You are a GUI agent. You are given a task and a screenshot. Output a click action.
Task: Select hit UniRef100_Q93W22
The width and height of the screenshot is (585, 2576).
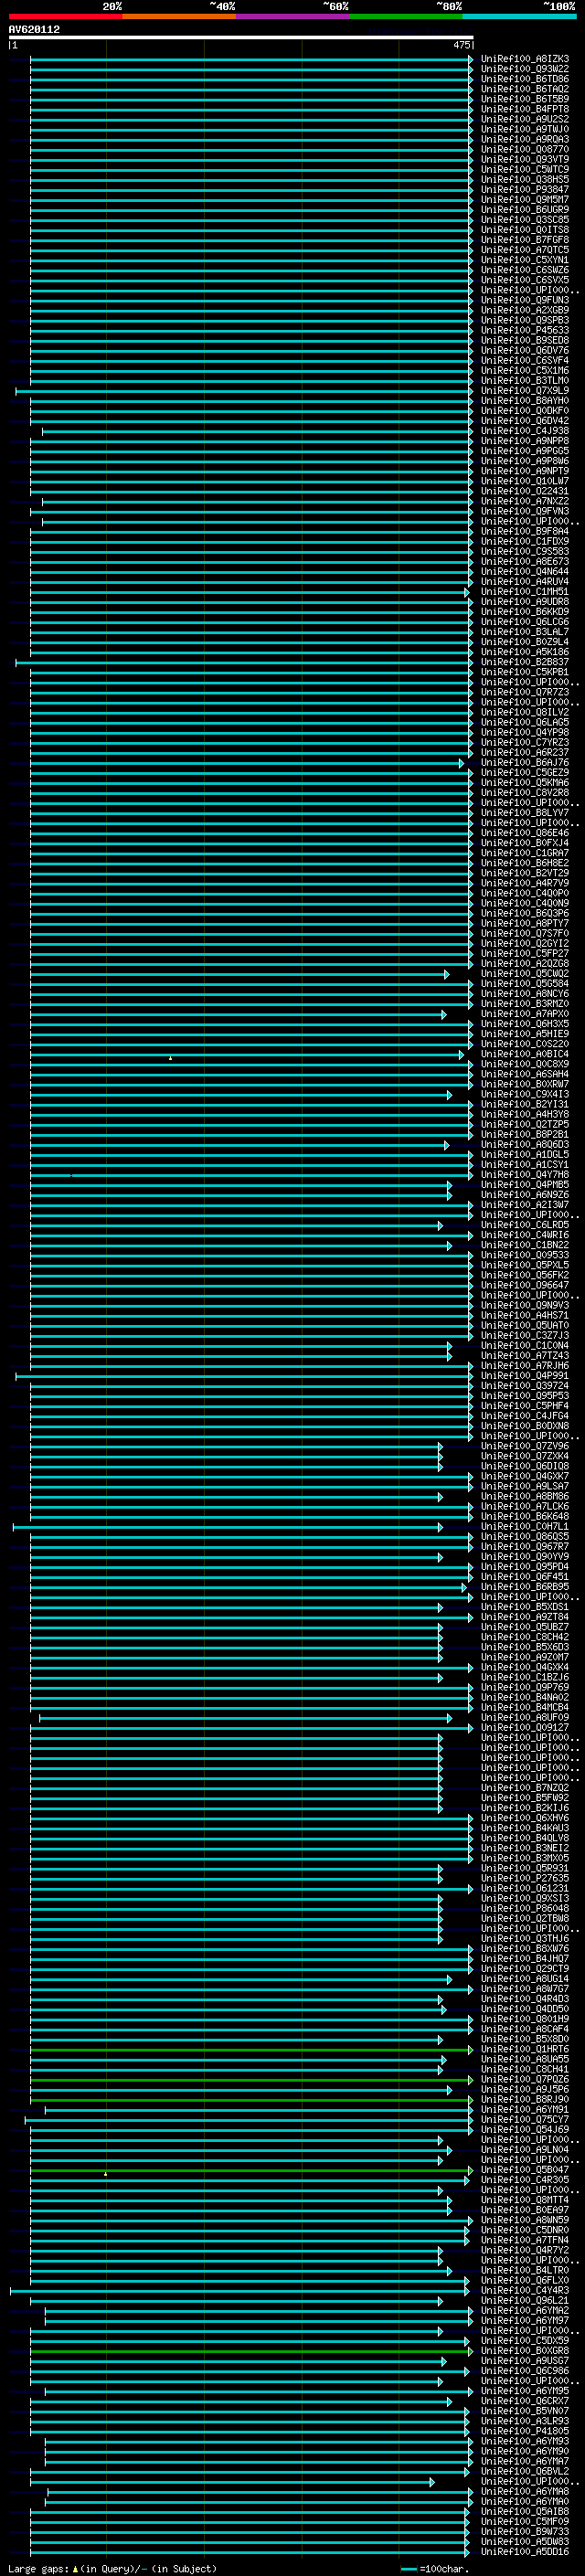click(x=525, y=69)
